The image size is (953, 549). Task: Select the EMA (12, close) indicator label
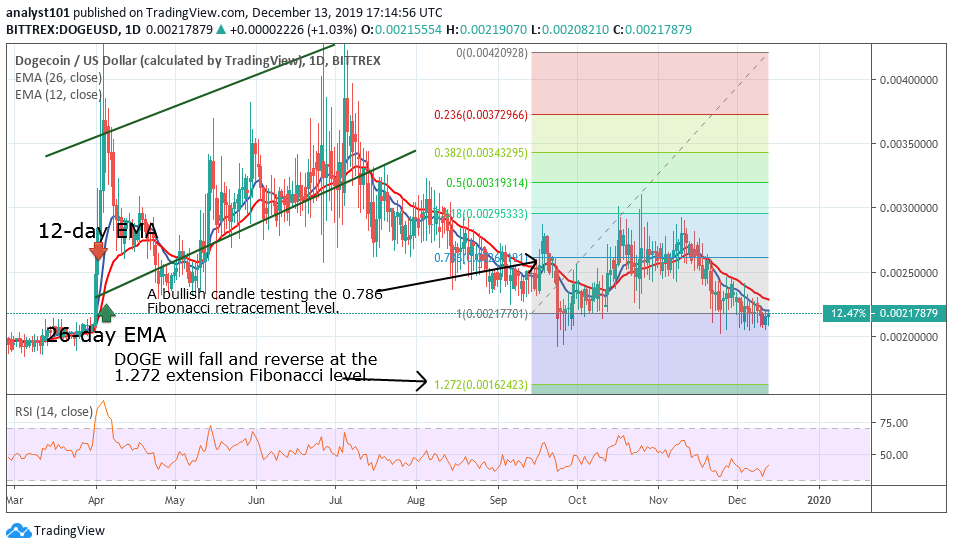click(58, 95)
